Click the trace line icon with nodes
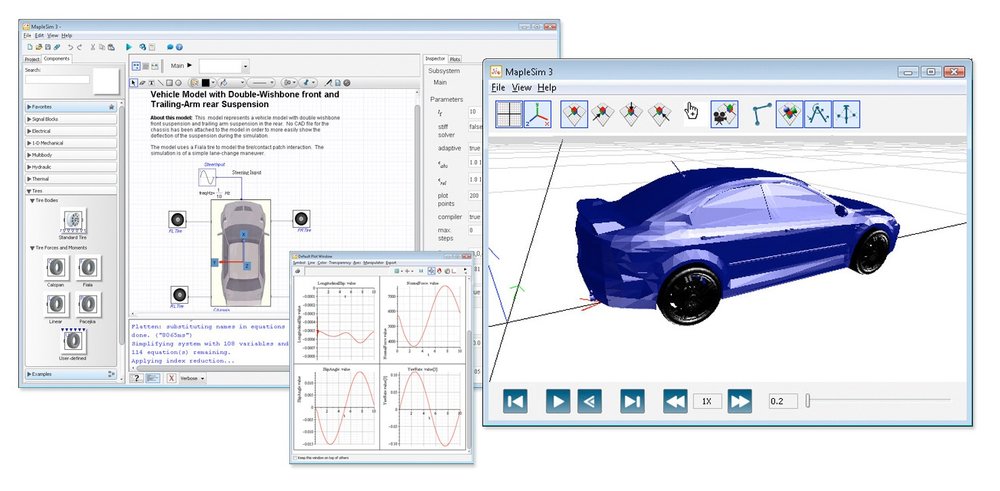Viewport: 1000px width, 491px height. coord(761,114)
